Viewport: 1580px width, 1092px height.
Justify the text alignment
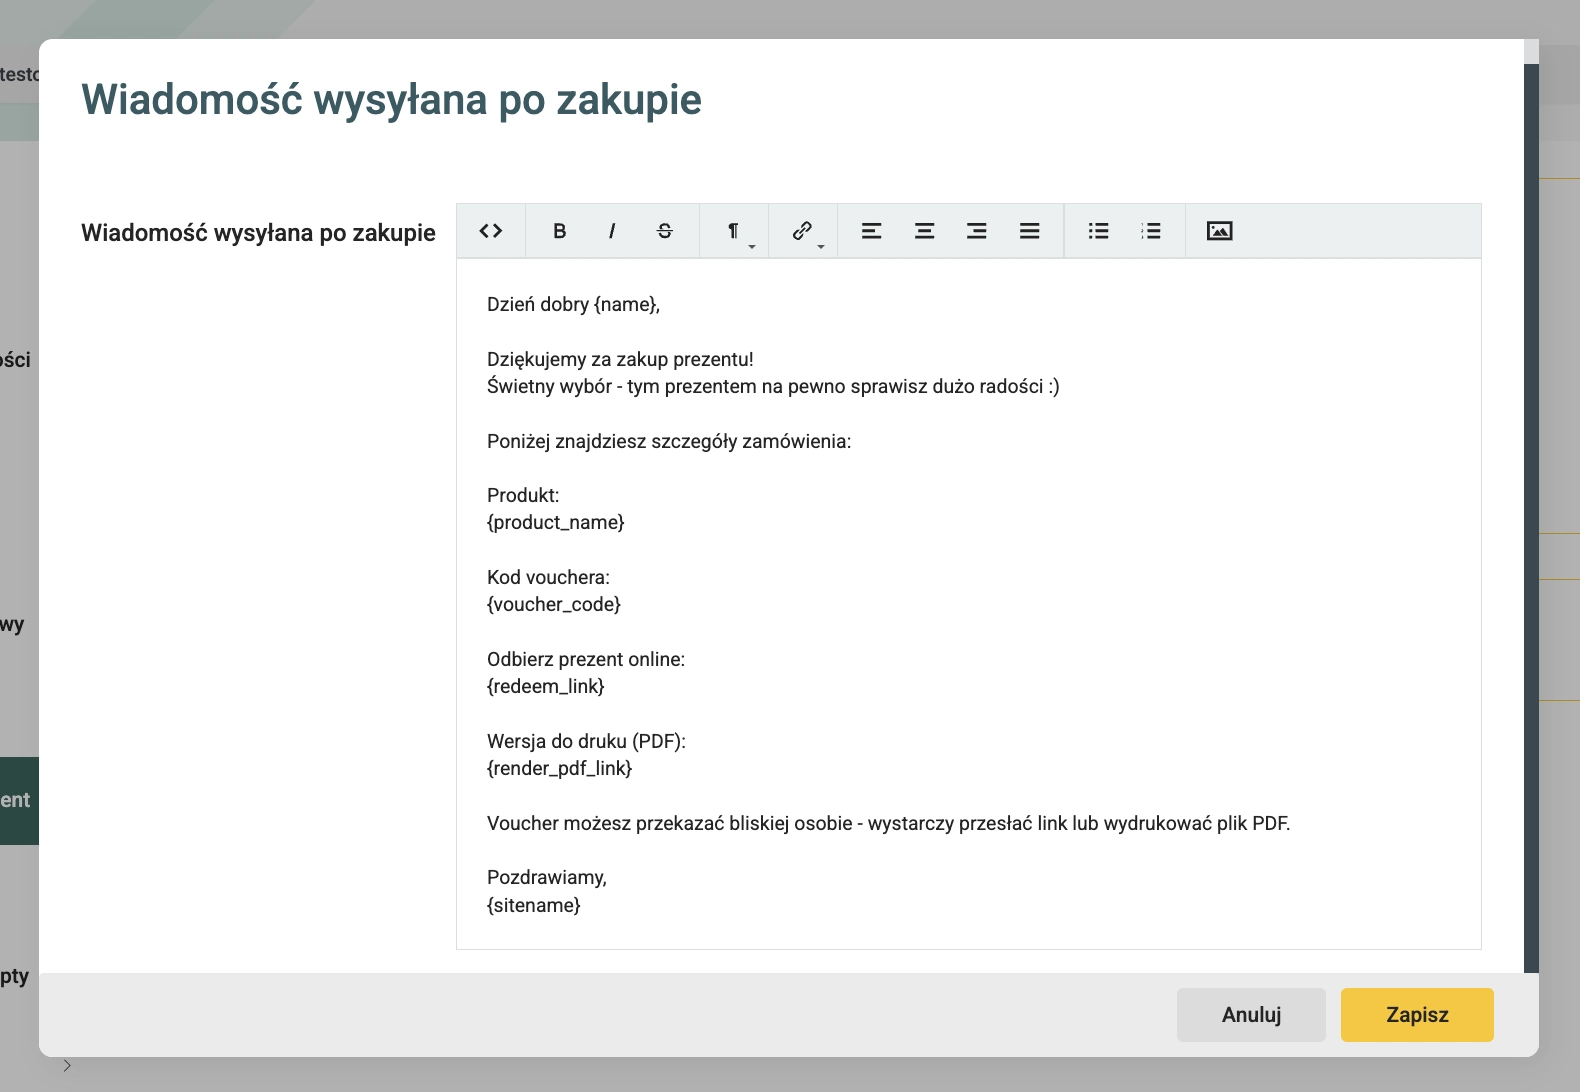(1030, 231)
